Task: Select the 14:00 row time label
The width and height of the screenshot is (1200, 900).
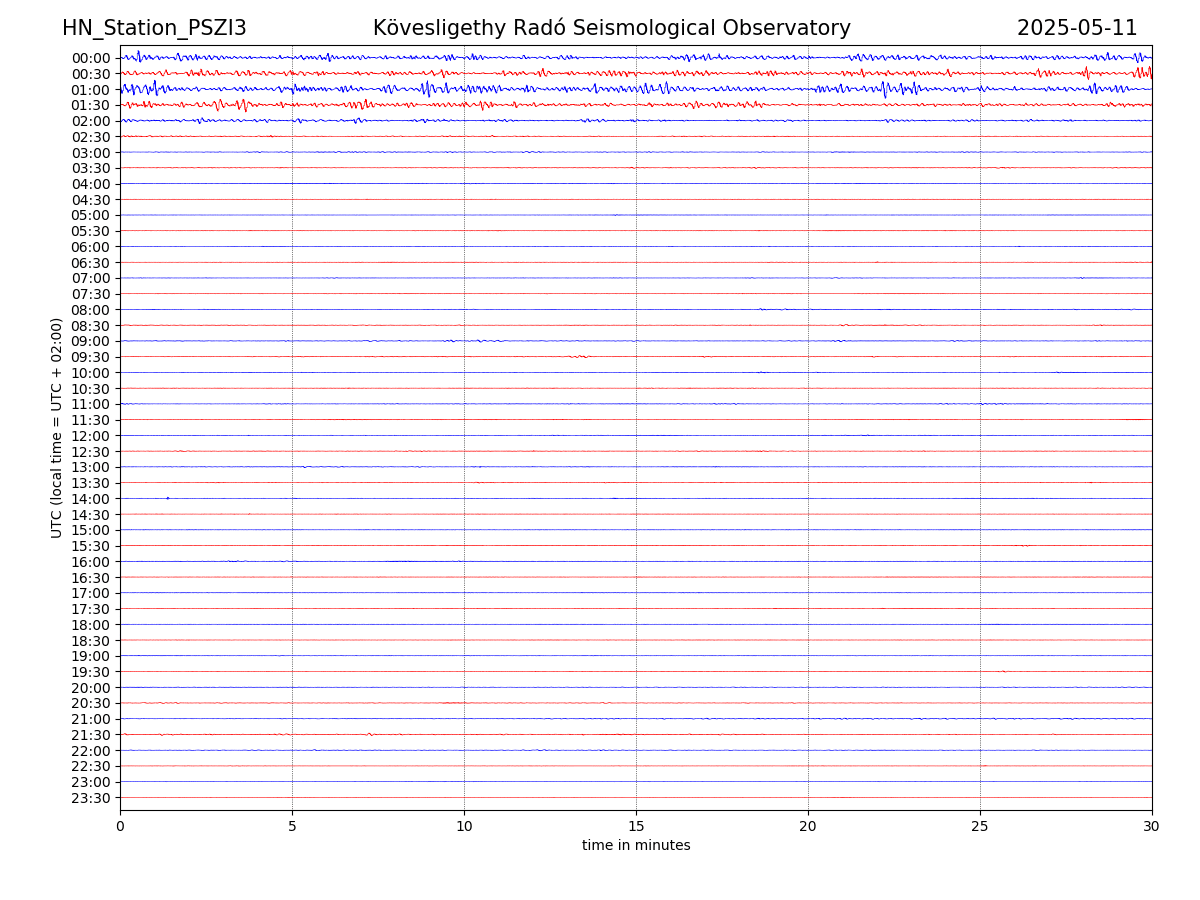Action: (91, 499)
